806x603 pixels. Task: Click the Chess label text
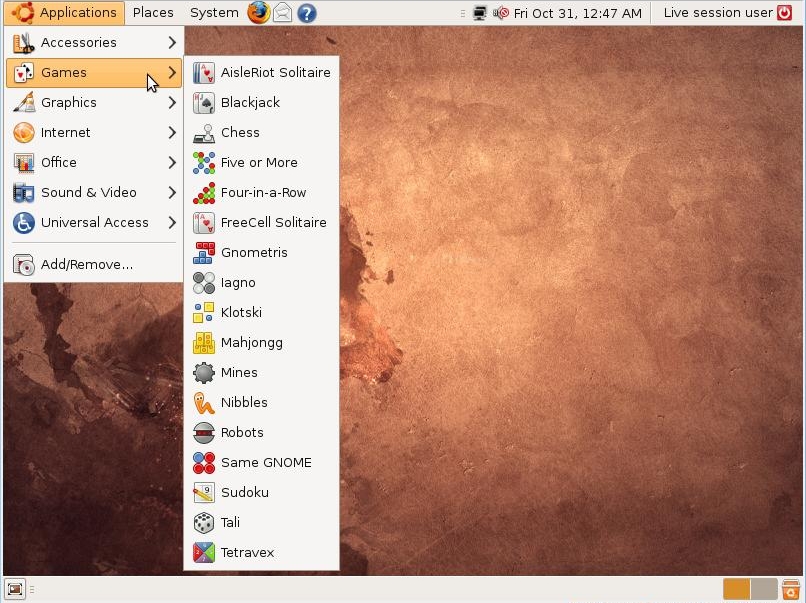(240, 133)
